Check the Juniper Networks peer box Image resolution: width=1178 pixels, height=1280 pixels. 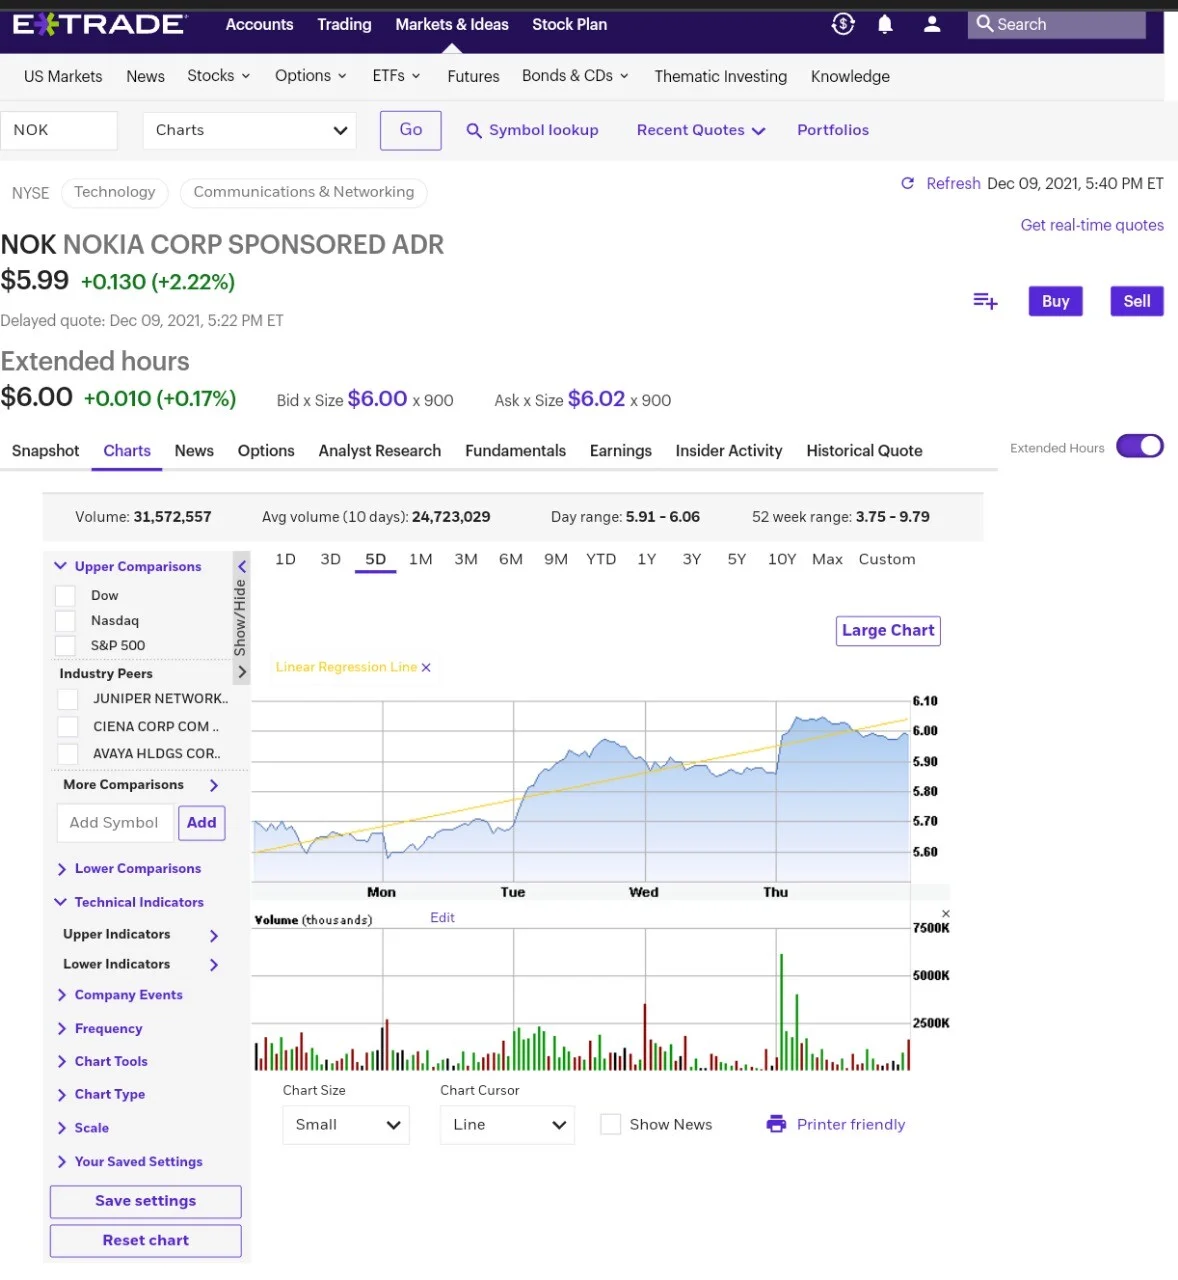tap(68, 699)
